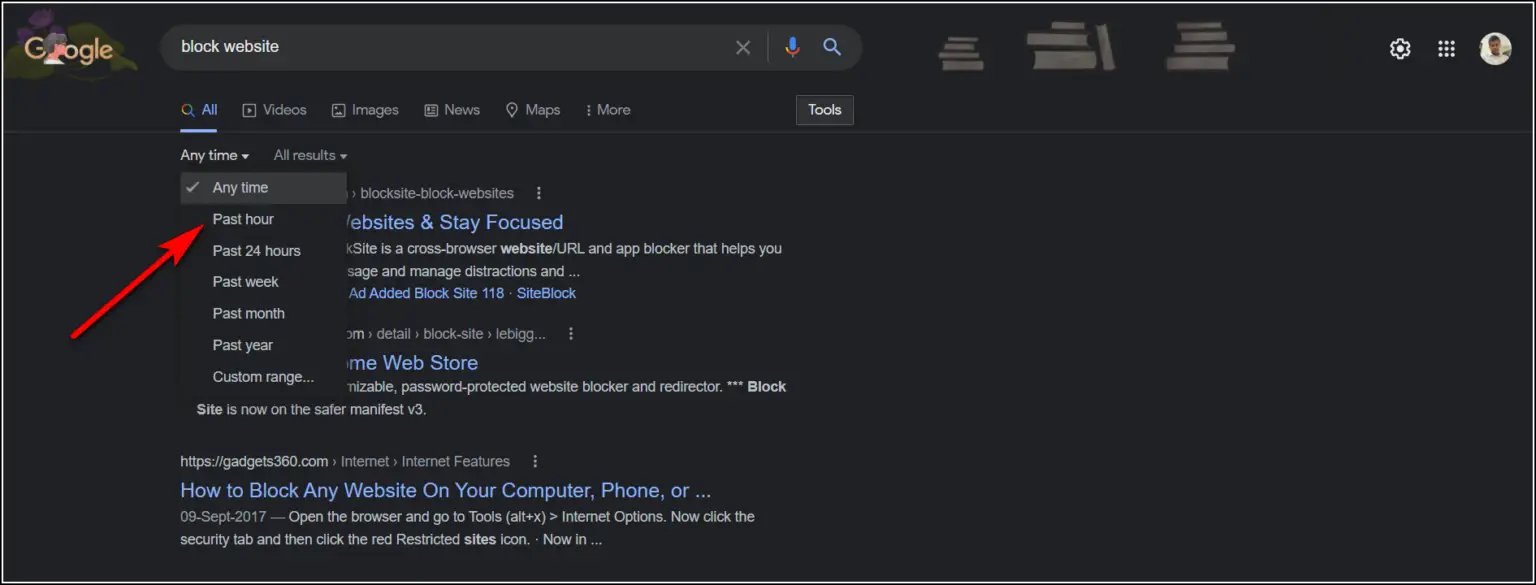Open the Google apps grid
The image size is (1536, 585).
point(1446,47)
